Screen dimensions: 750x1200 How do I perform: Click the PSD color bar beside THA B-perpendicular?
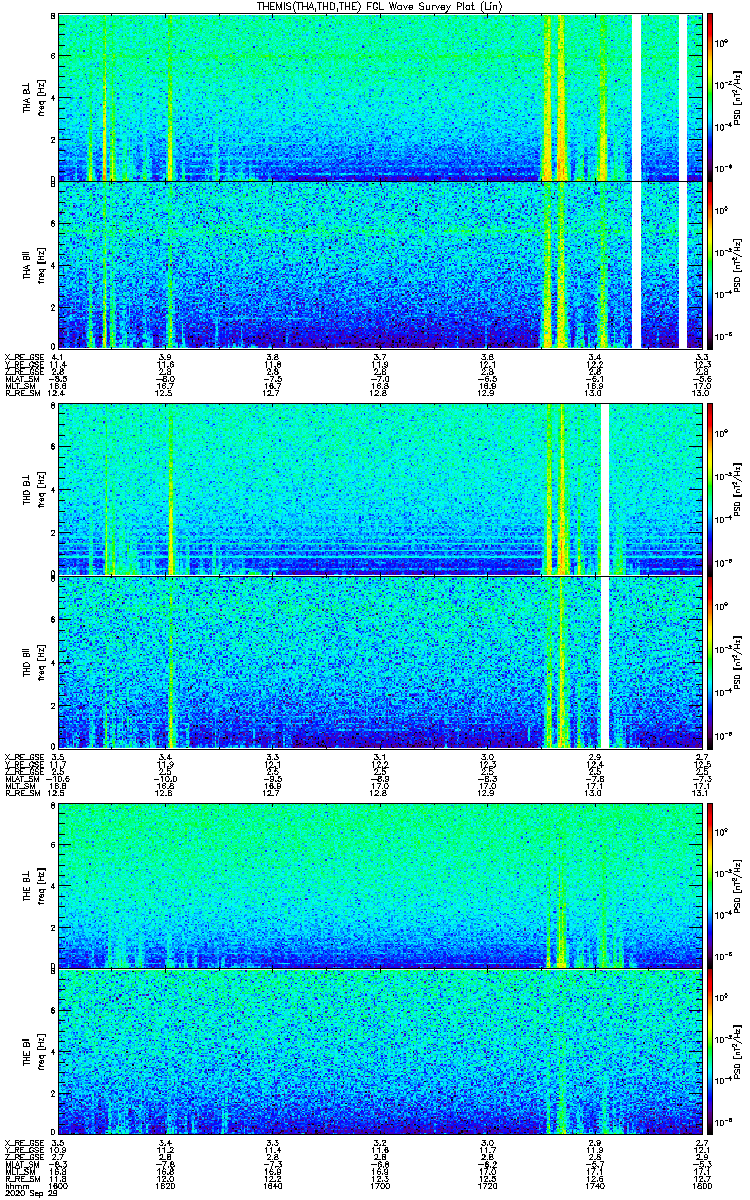point(710,97)
